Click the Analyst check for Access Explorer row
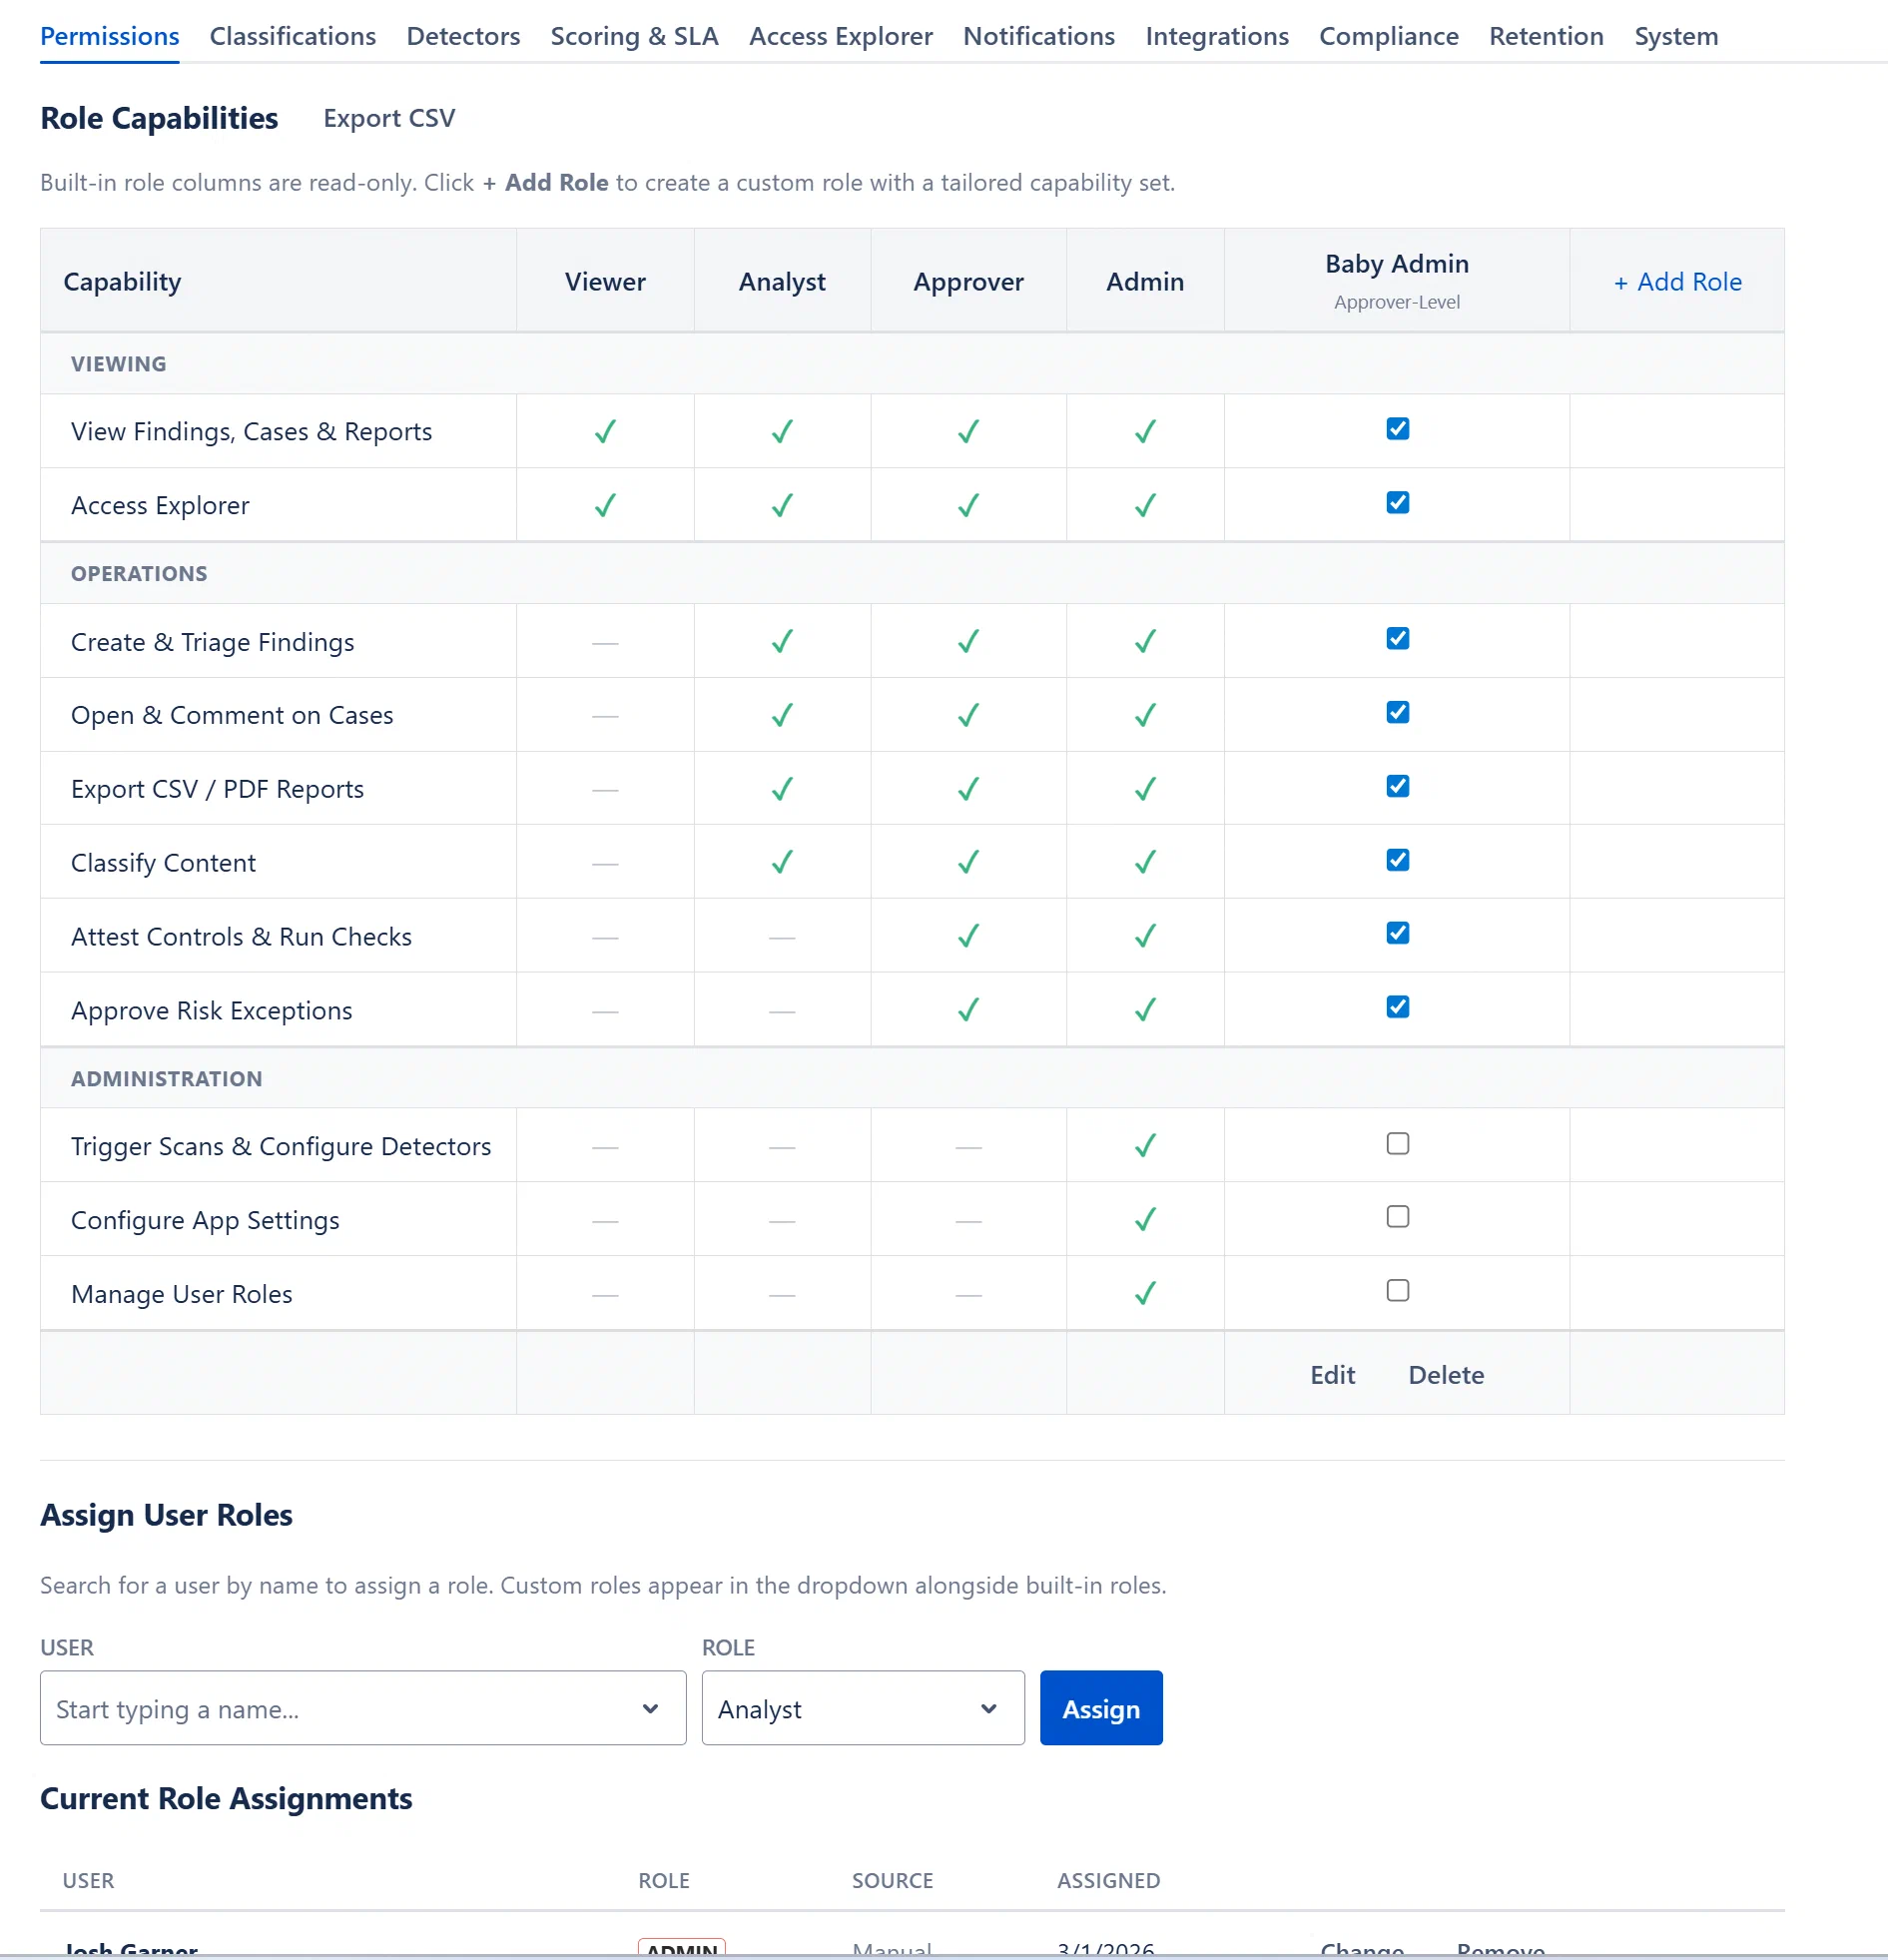The width and height of the screenshot is (1888, 1960). click(x=782, y=506)
